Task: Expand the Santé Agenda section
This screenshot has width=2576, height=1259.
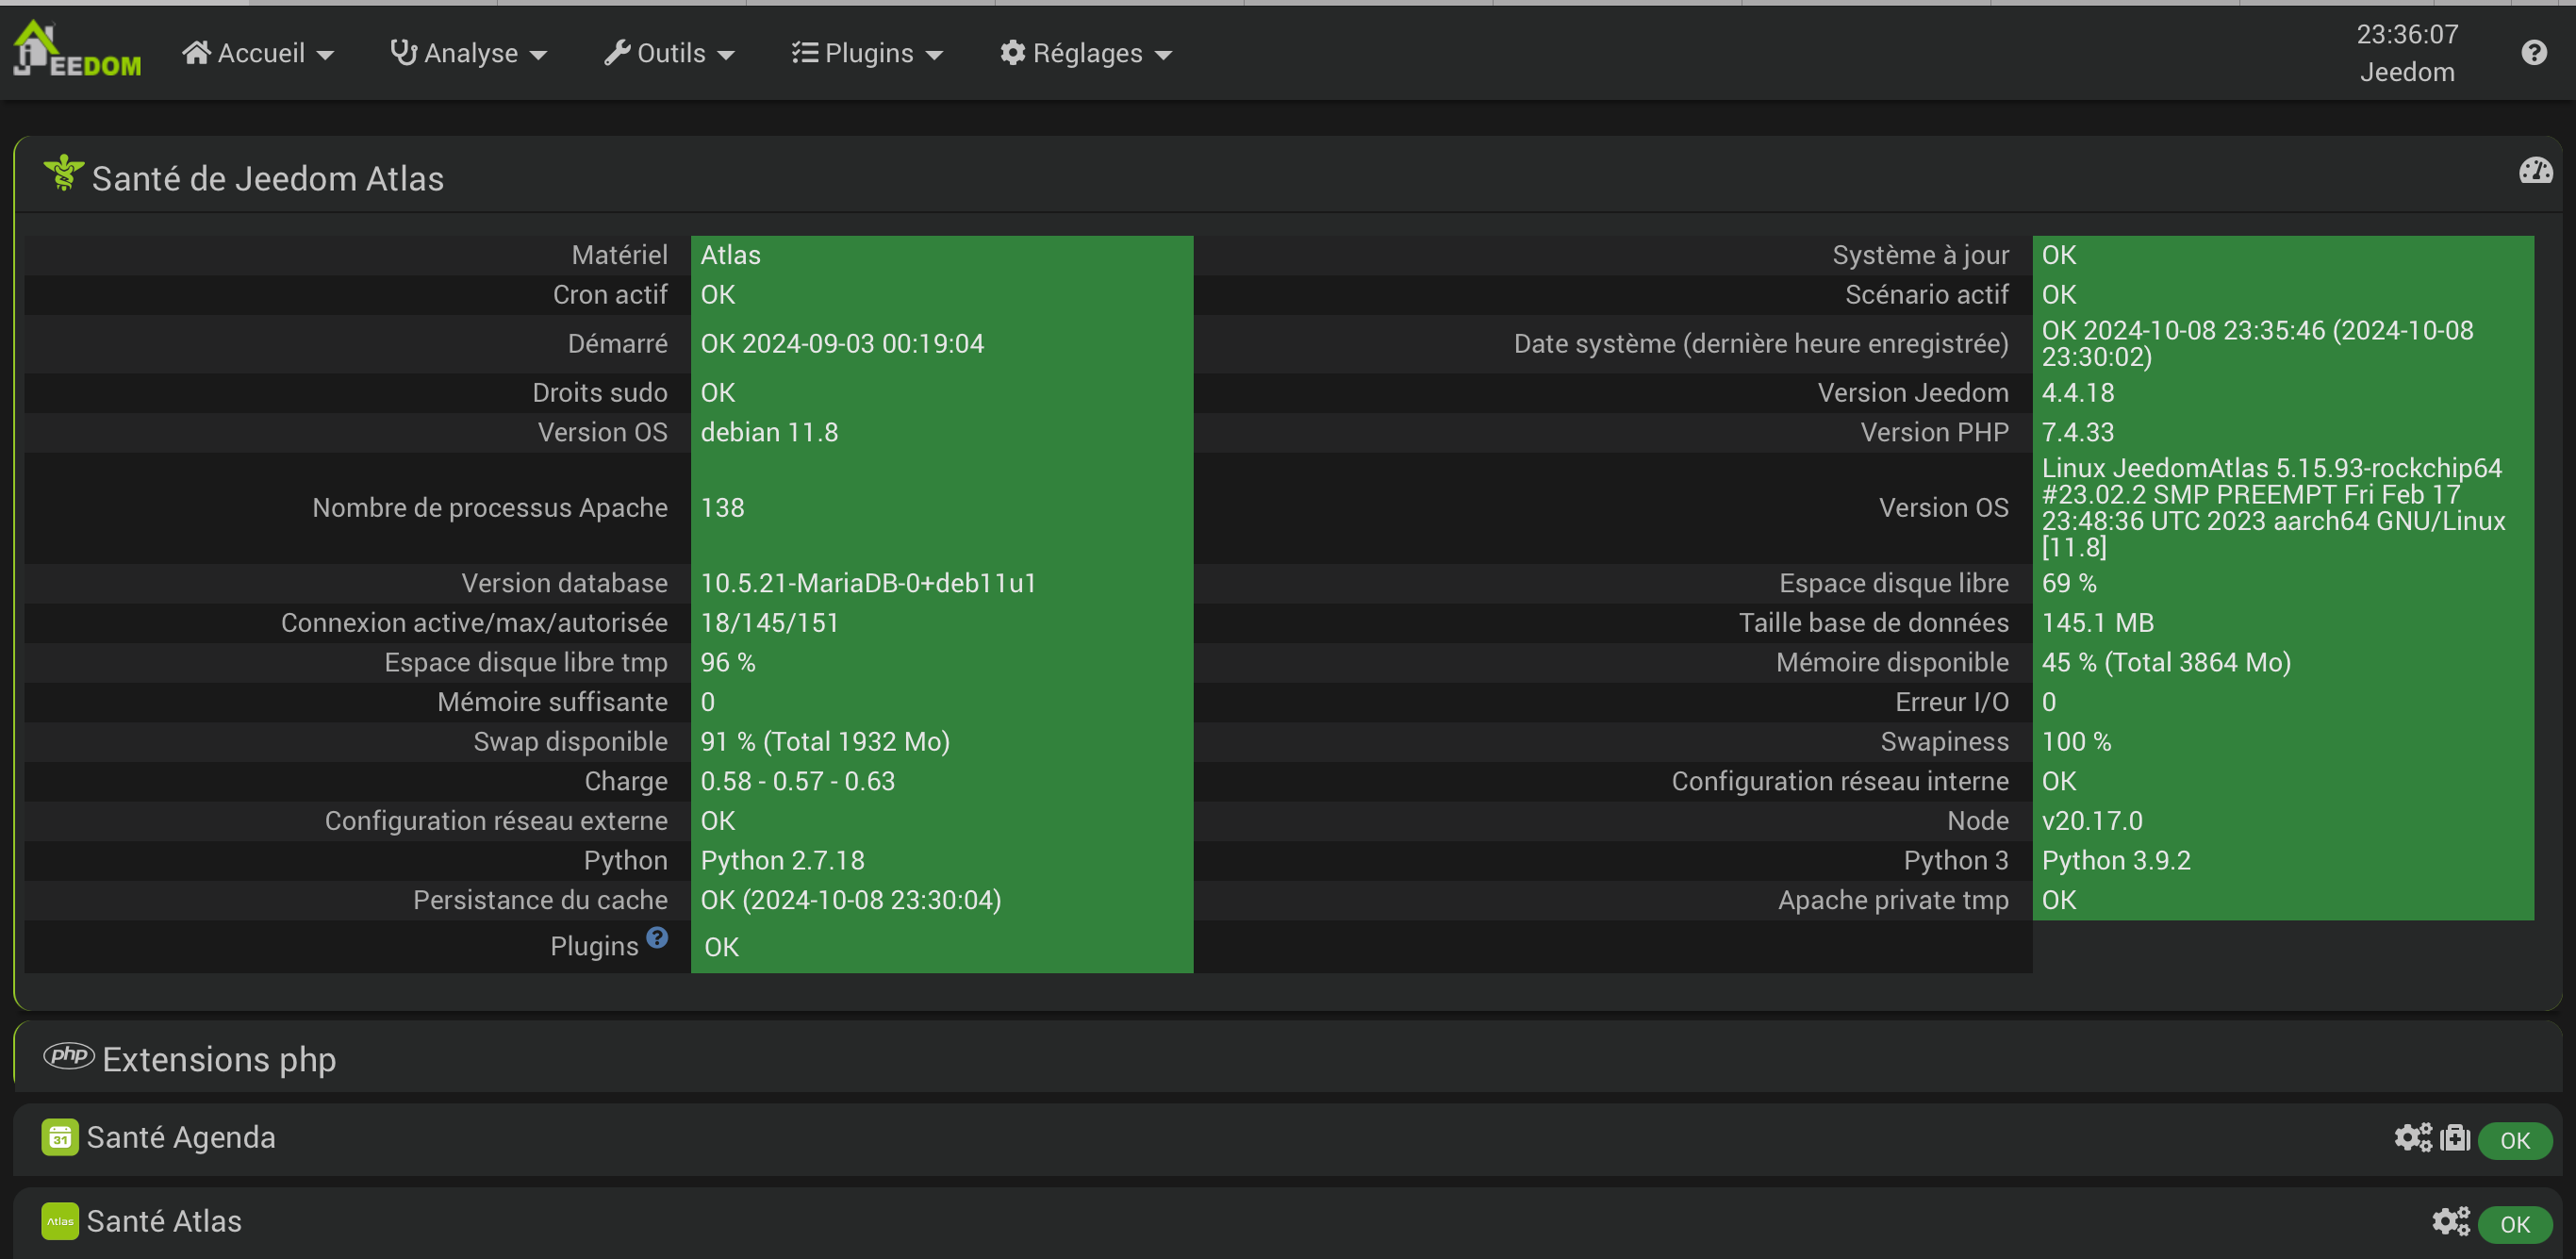Action: 1288,1139
